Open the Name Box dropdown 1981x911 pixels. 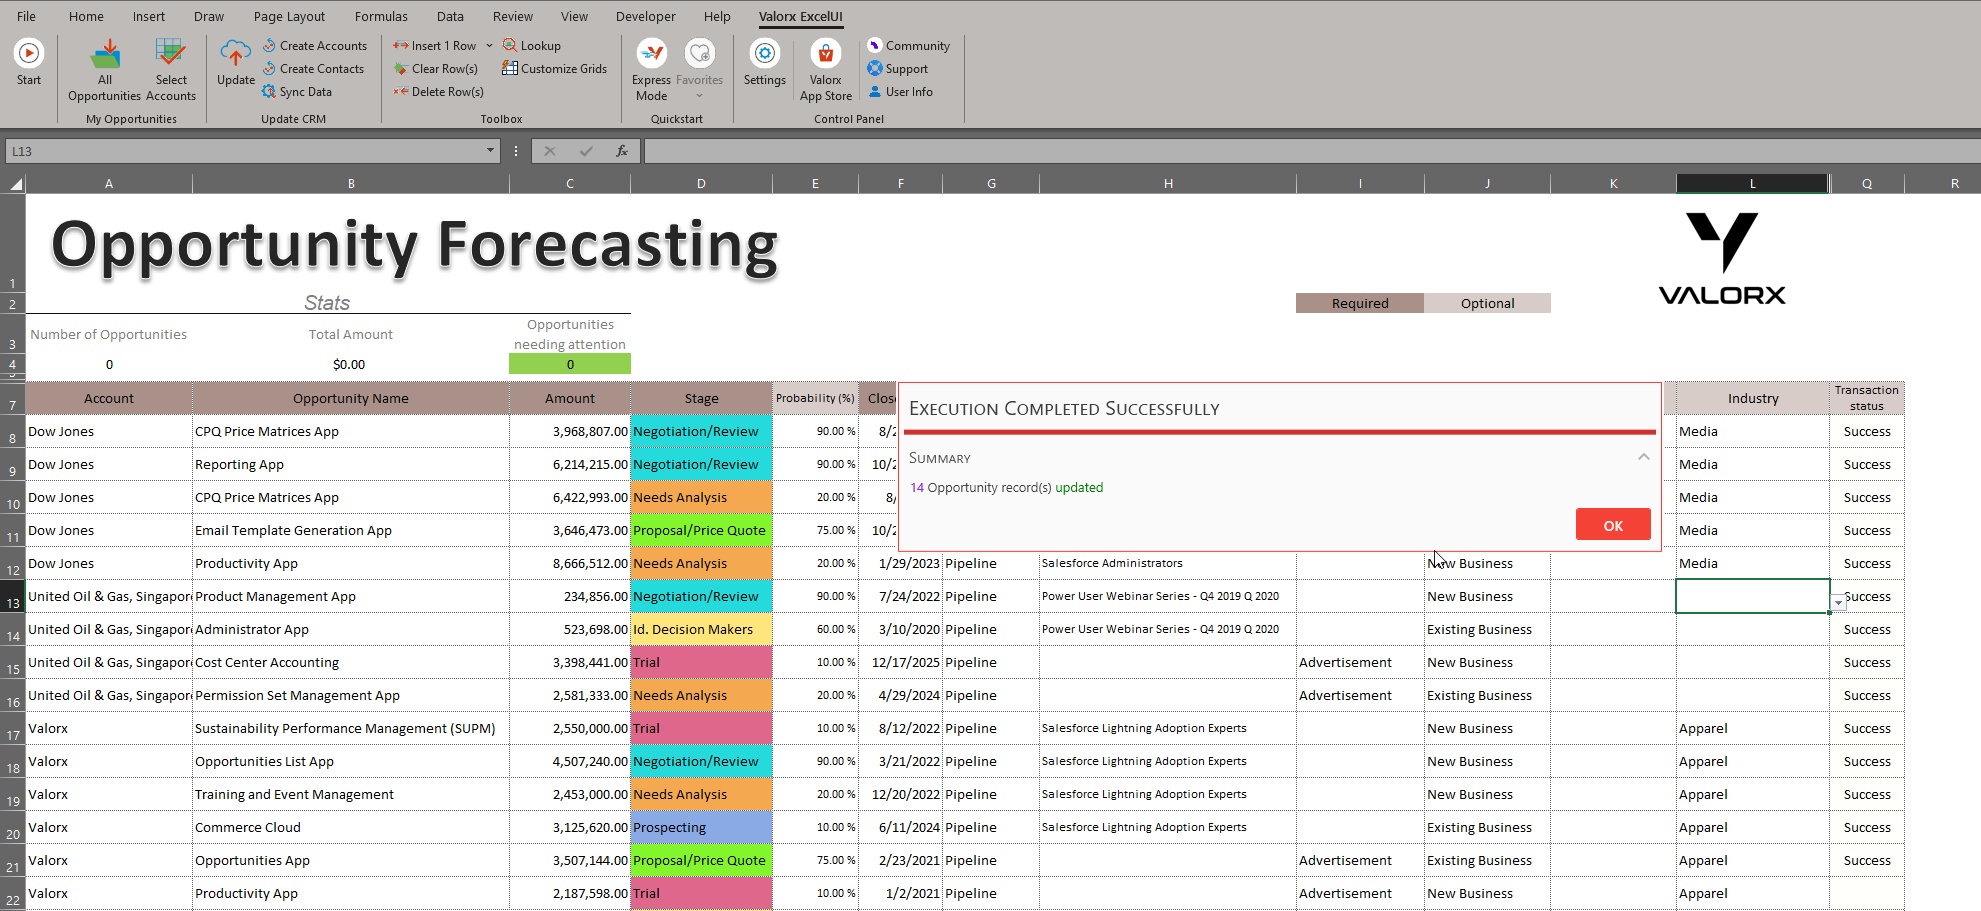pos(489,150)
